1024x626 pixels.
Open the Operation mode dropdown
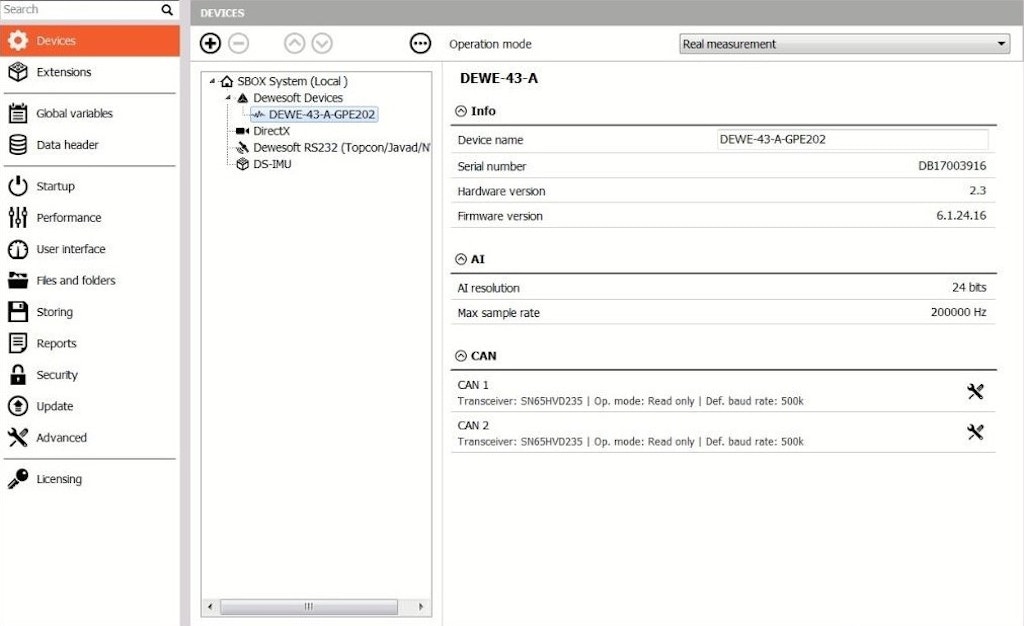pos(844,44)
